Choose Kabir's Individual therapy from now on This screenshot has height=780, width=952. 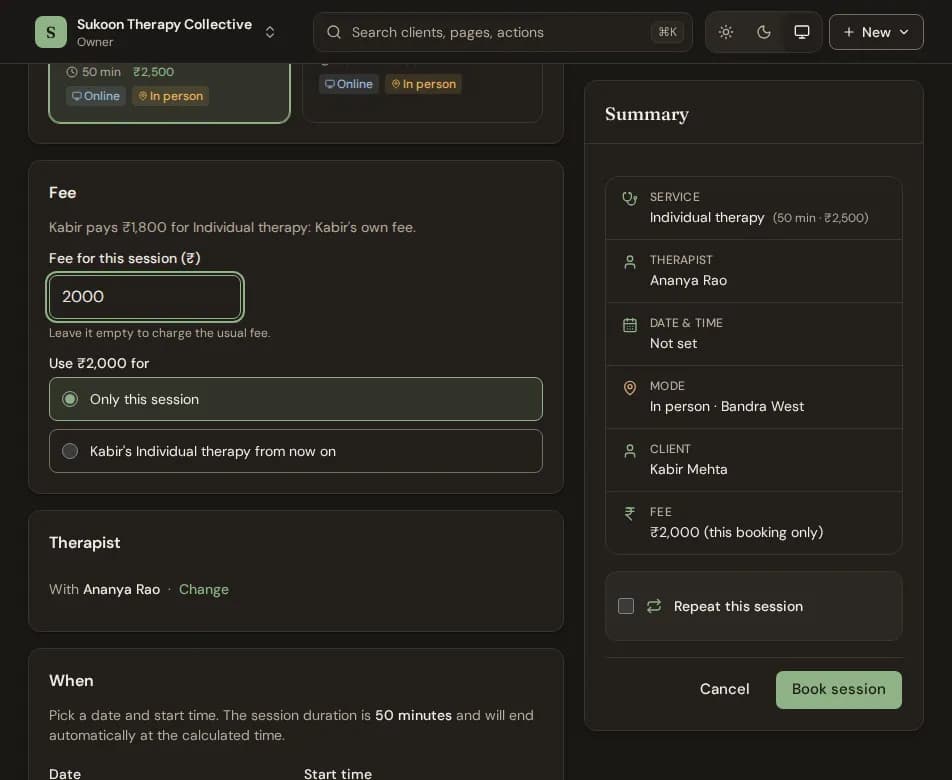pyautogui.click(x=296, y=451)
